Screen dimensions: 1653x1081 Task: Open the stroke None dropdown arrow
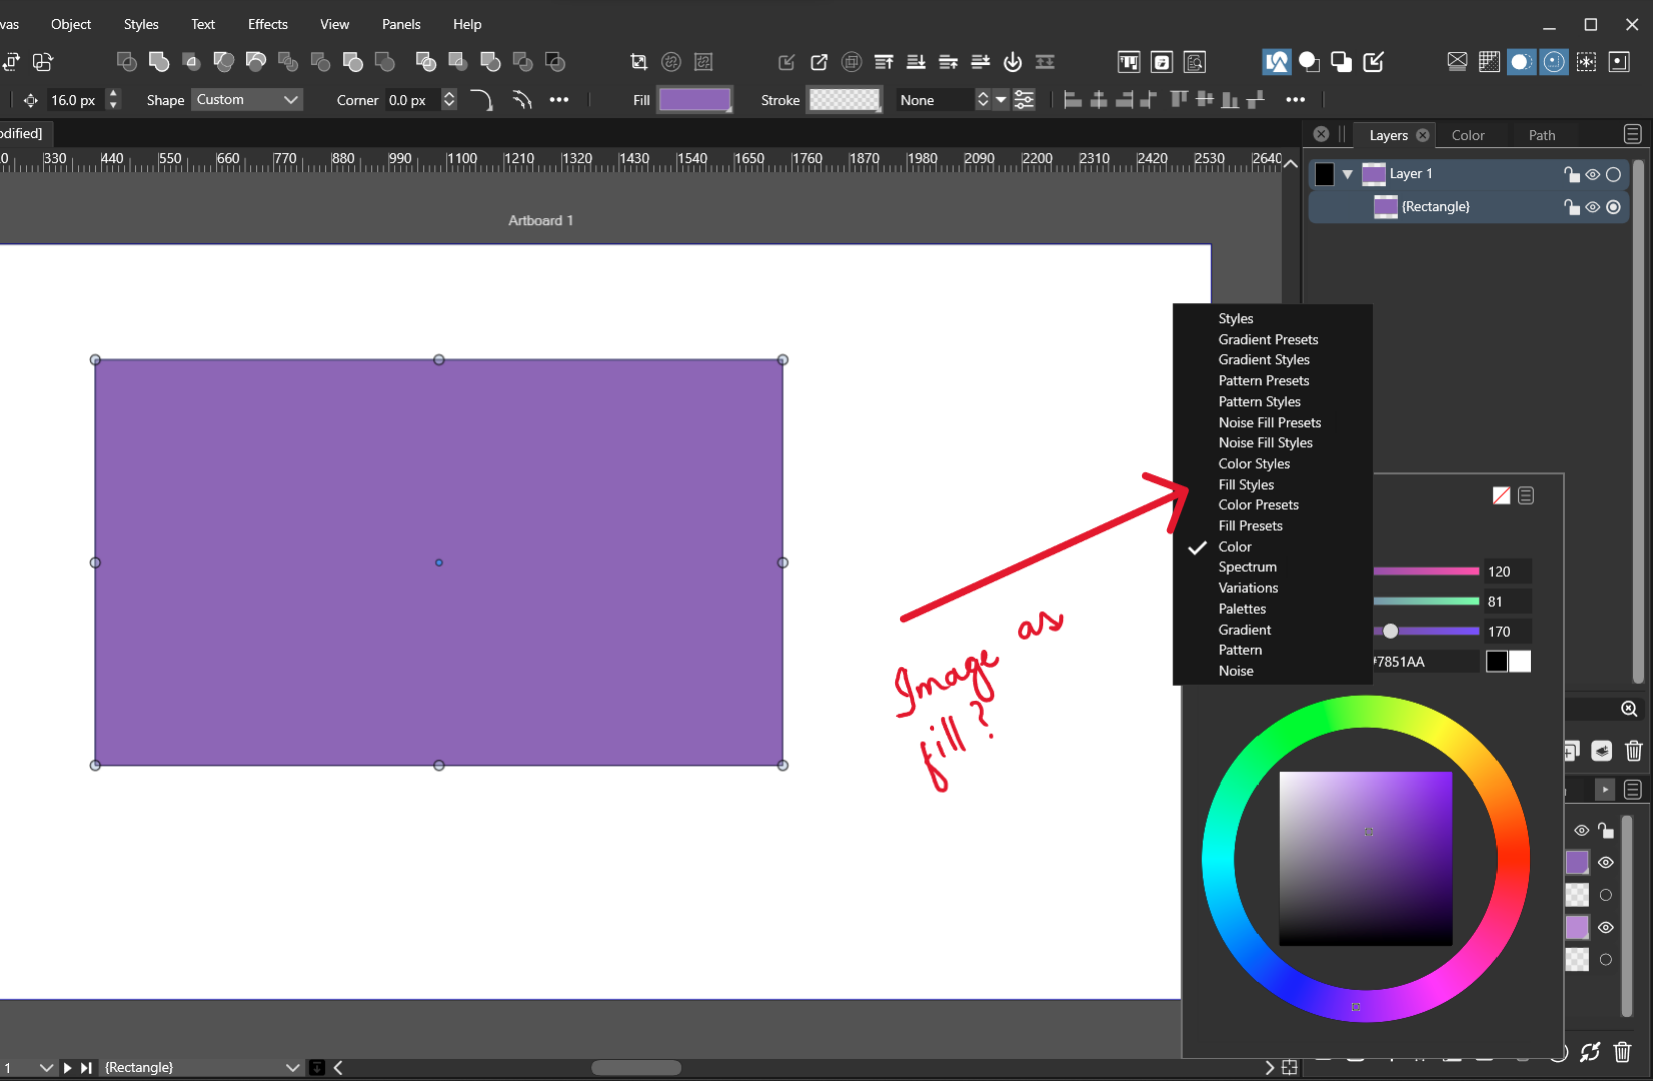pyautogui.click(x=1000, y=100)
